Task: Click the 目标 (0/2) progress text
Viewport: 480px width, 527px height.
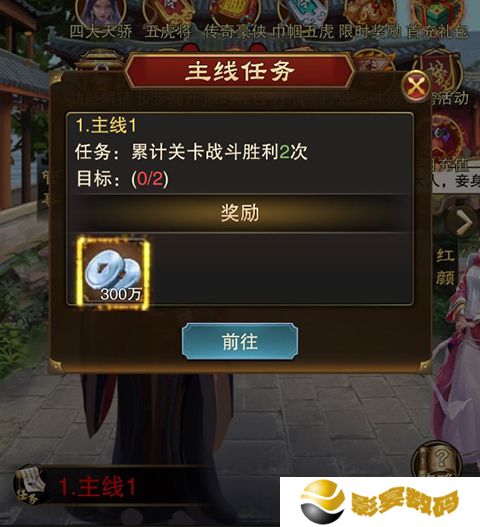Action: click(123, 178)
